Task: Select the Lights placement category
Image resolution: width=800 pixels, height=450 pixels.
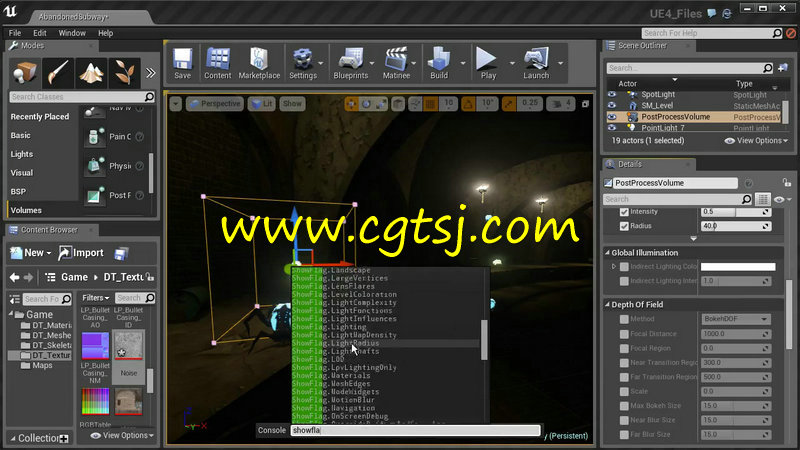Action: tap(21, 154)
